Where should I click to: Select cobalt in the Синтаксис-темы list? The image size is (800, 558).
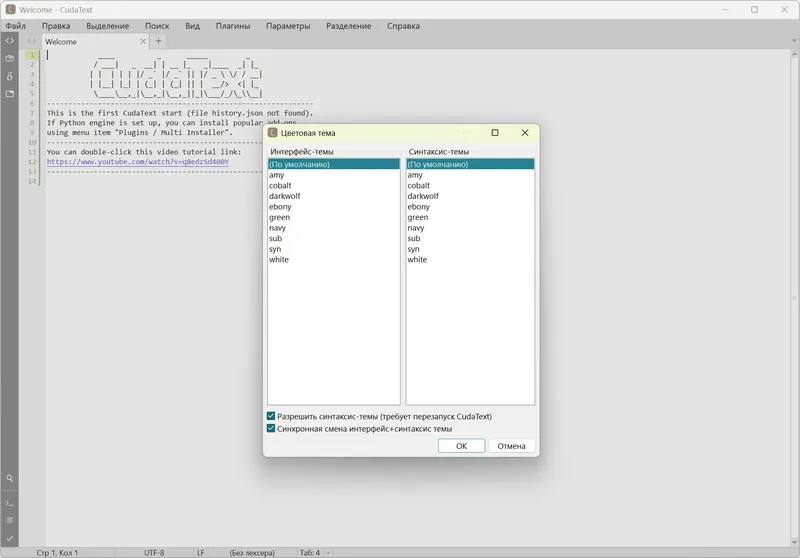tap(470, 186)
